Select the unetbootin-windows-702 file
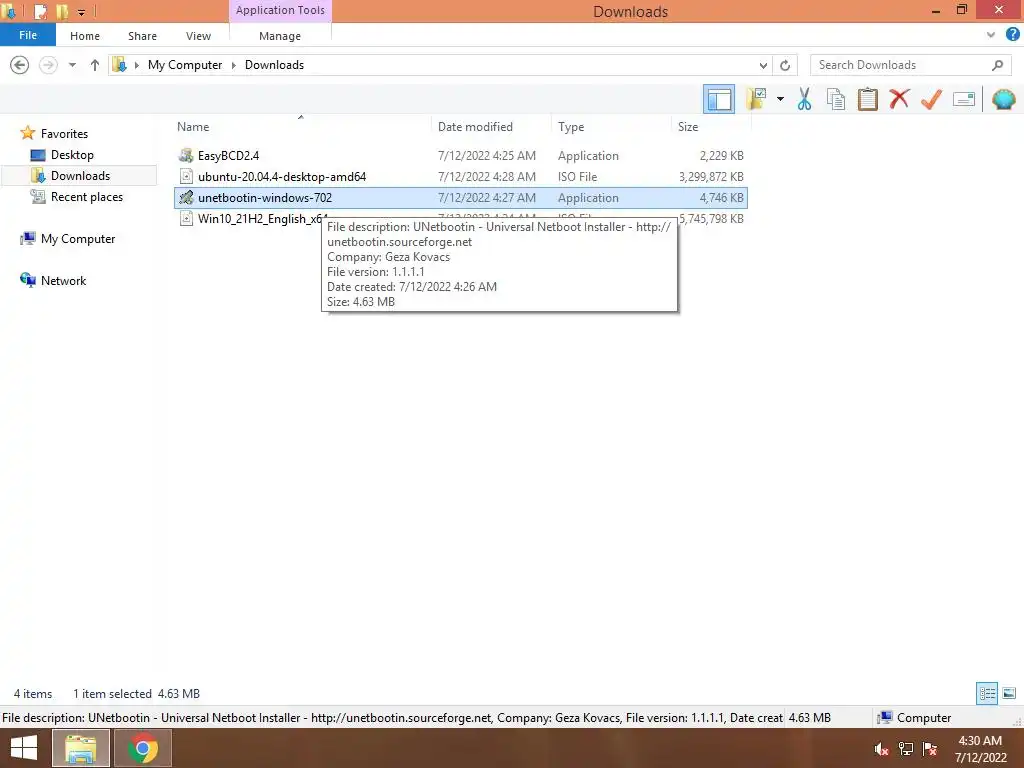Image resolution: width=1024 pixels, height=768 pixels. tap(460, 197)
